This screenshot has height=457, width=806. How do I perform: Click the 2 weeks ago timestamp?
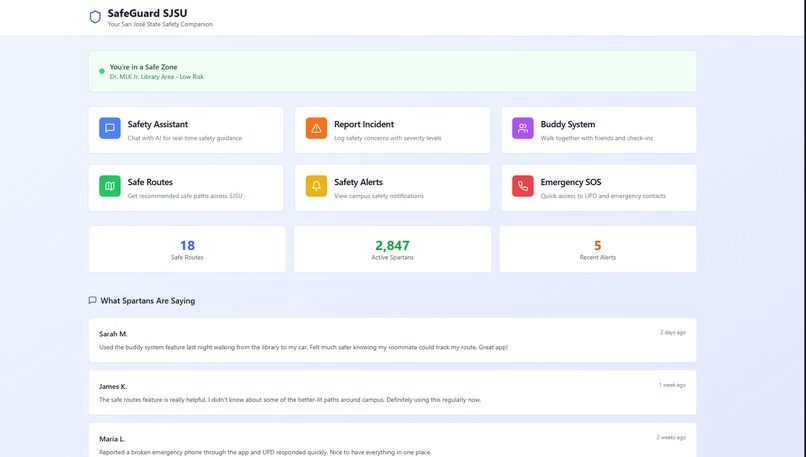click(671, 437)
